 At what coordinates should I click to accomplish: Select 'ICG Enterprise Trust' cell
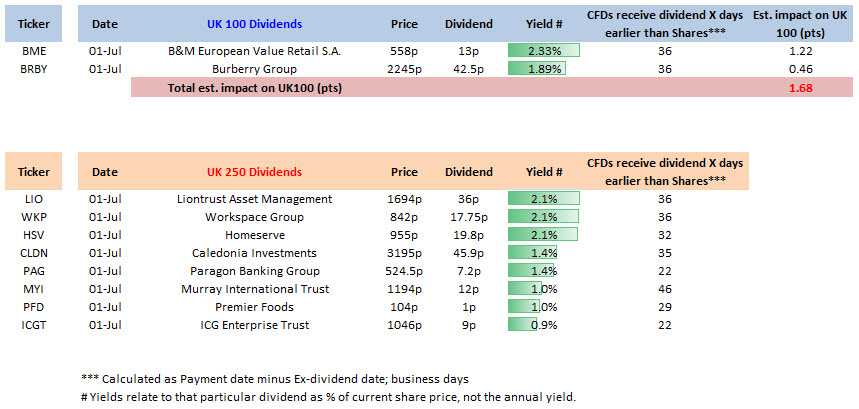click(254, 325)
